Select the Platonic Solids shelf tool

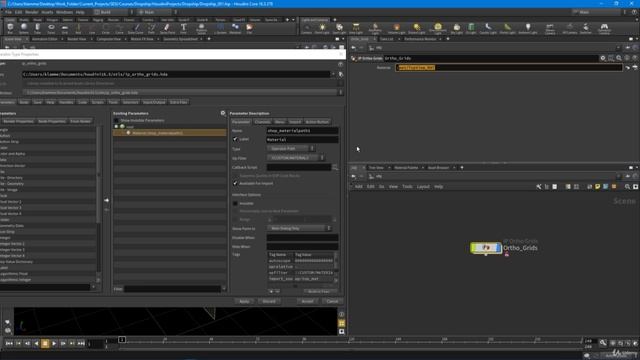201,29
